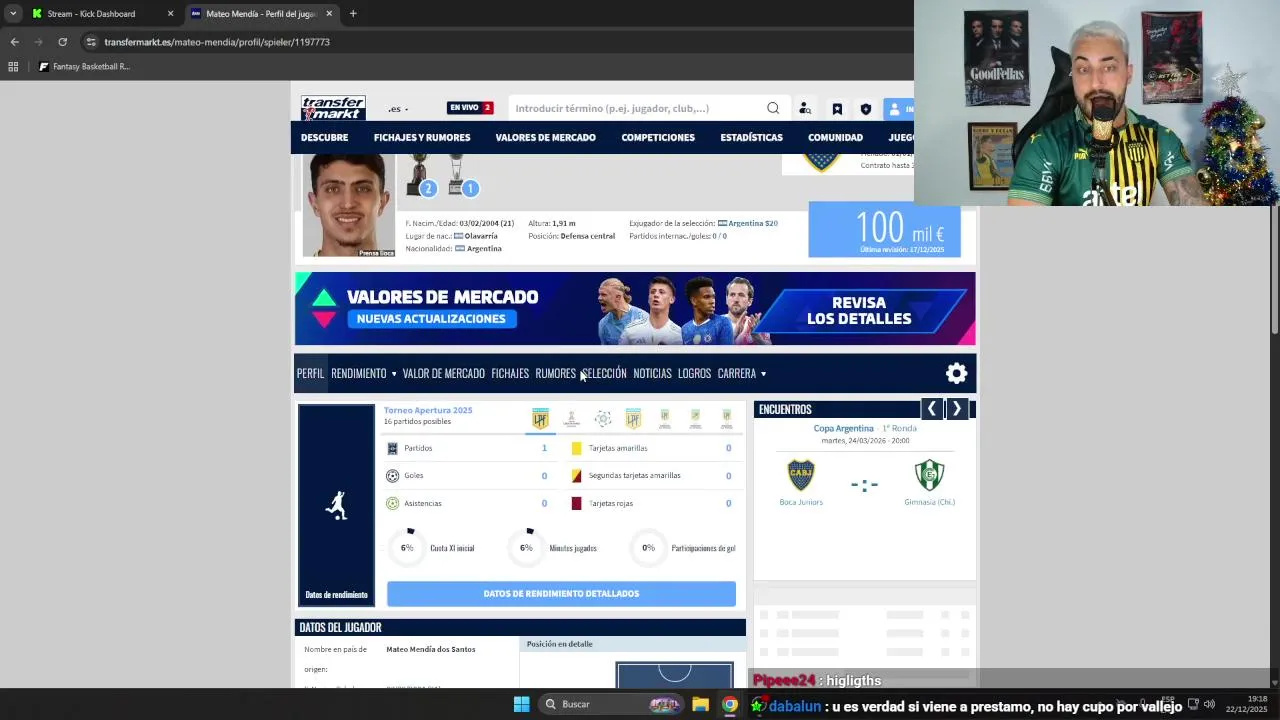This screenshot has height=720, width=1280.
Task: Open the .es language dropdown
Action: 399,109
